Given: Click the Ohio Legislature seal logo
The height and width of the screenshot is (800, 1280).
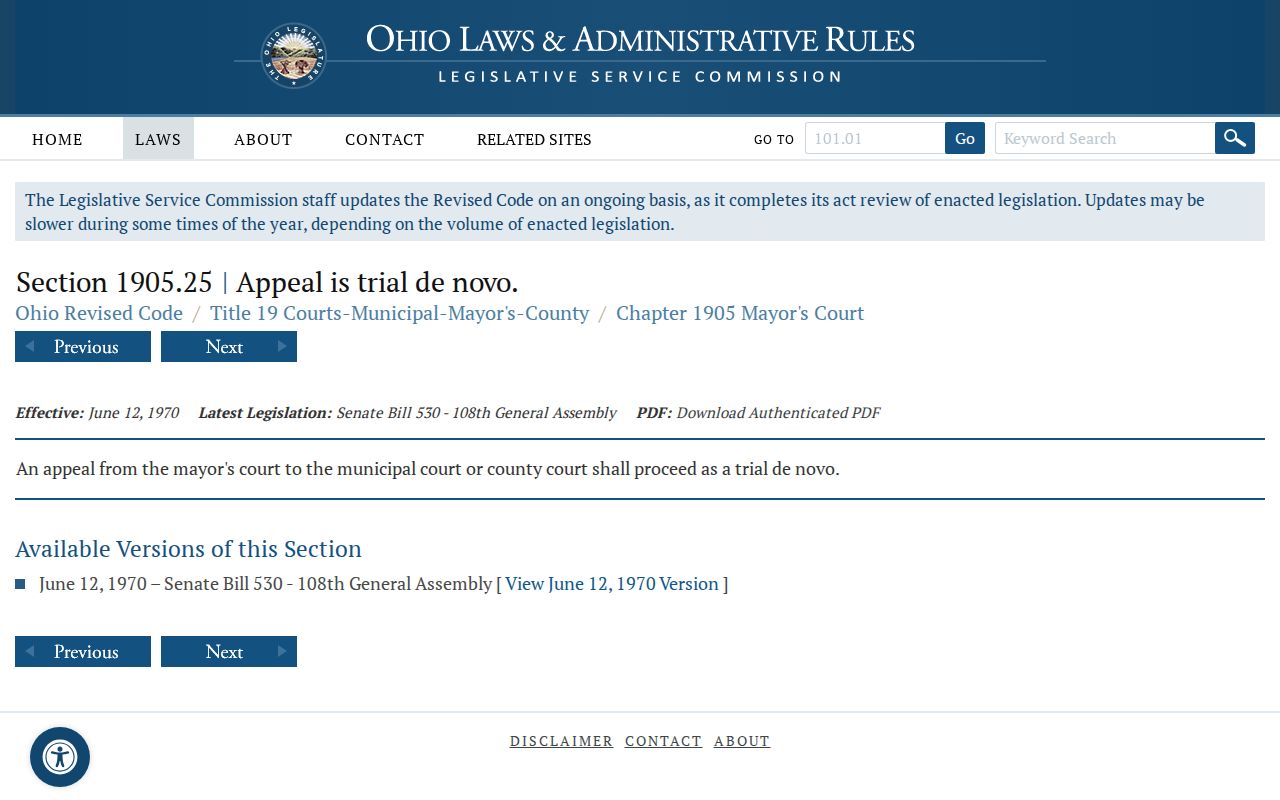Looking at the screenshot, I should [293, 56].
